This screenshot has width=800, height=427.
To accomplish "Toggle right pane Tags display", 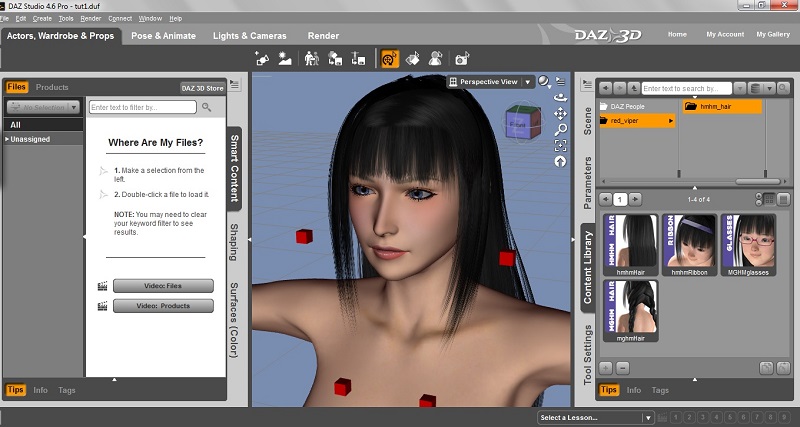I will pos(660,390).
